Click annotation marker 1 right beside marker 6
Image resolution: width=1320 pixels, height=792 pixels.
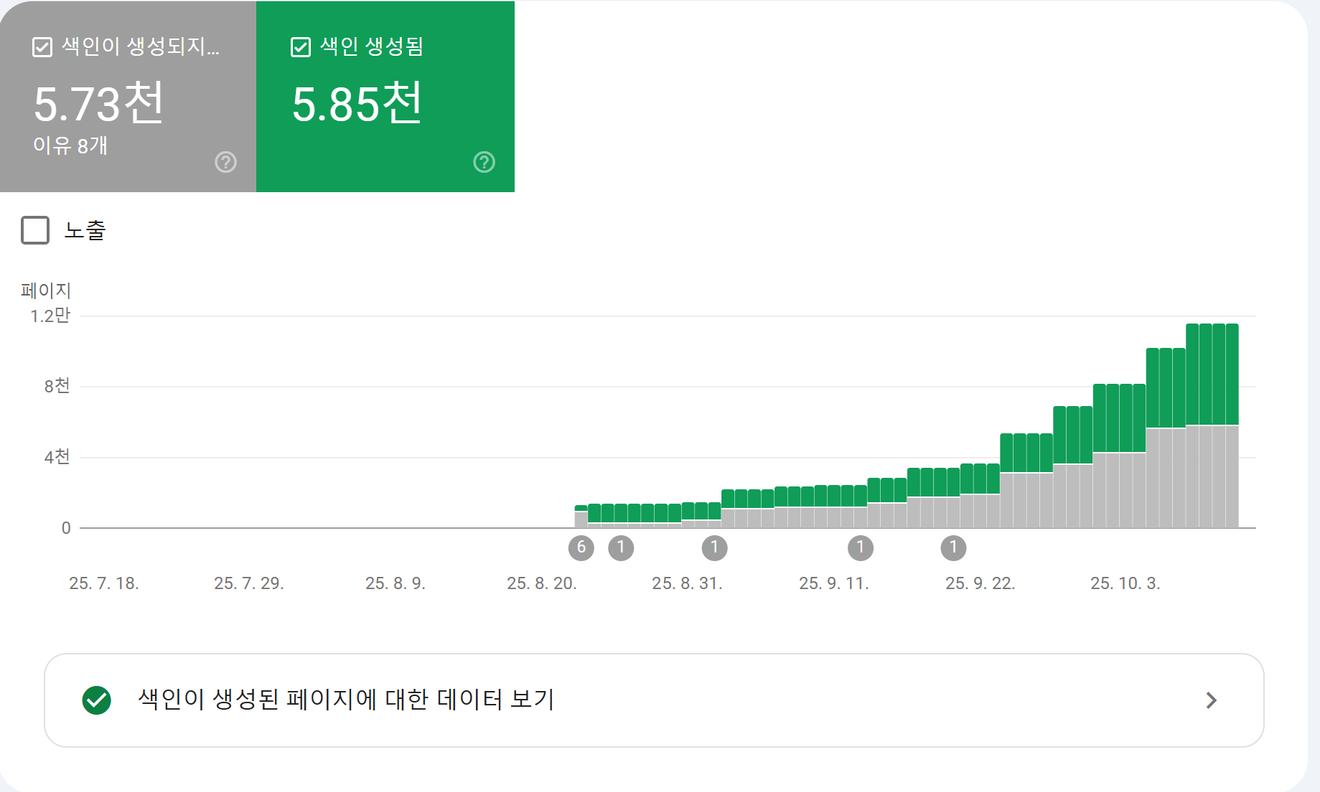pyautogui.click(x=621, y=548)
